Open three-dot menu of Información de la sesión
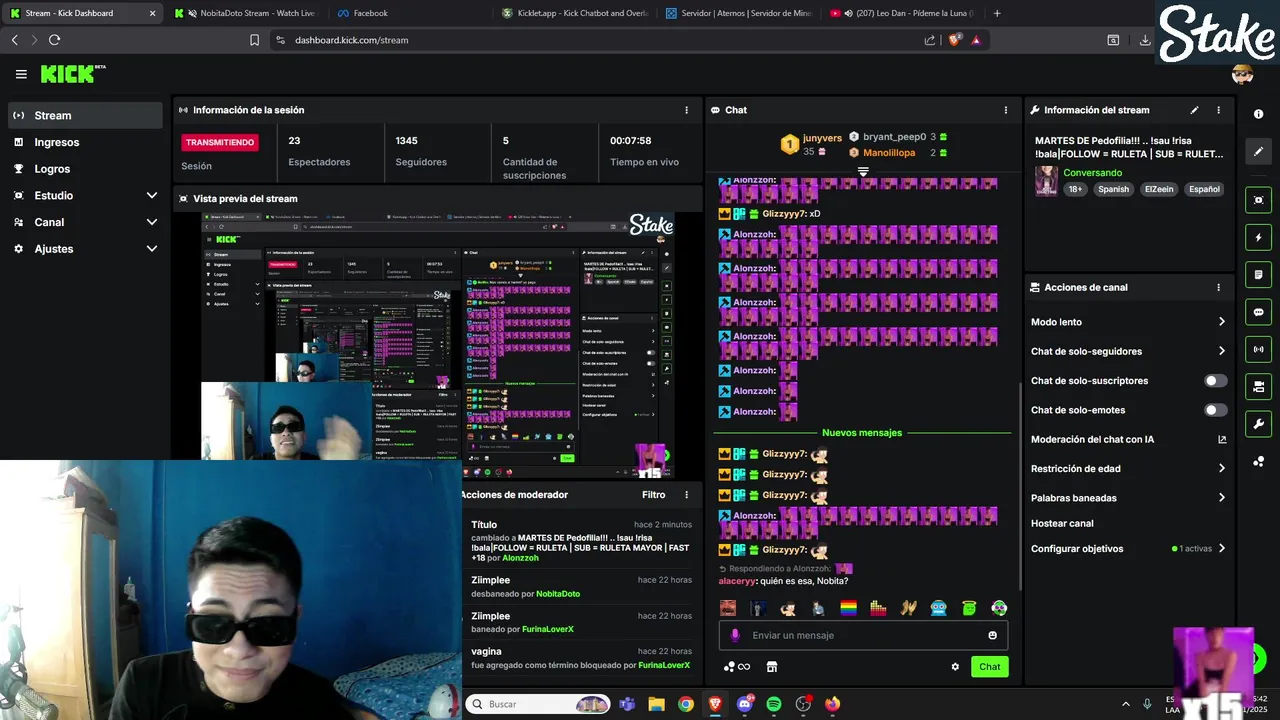 686,110
